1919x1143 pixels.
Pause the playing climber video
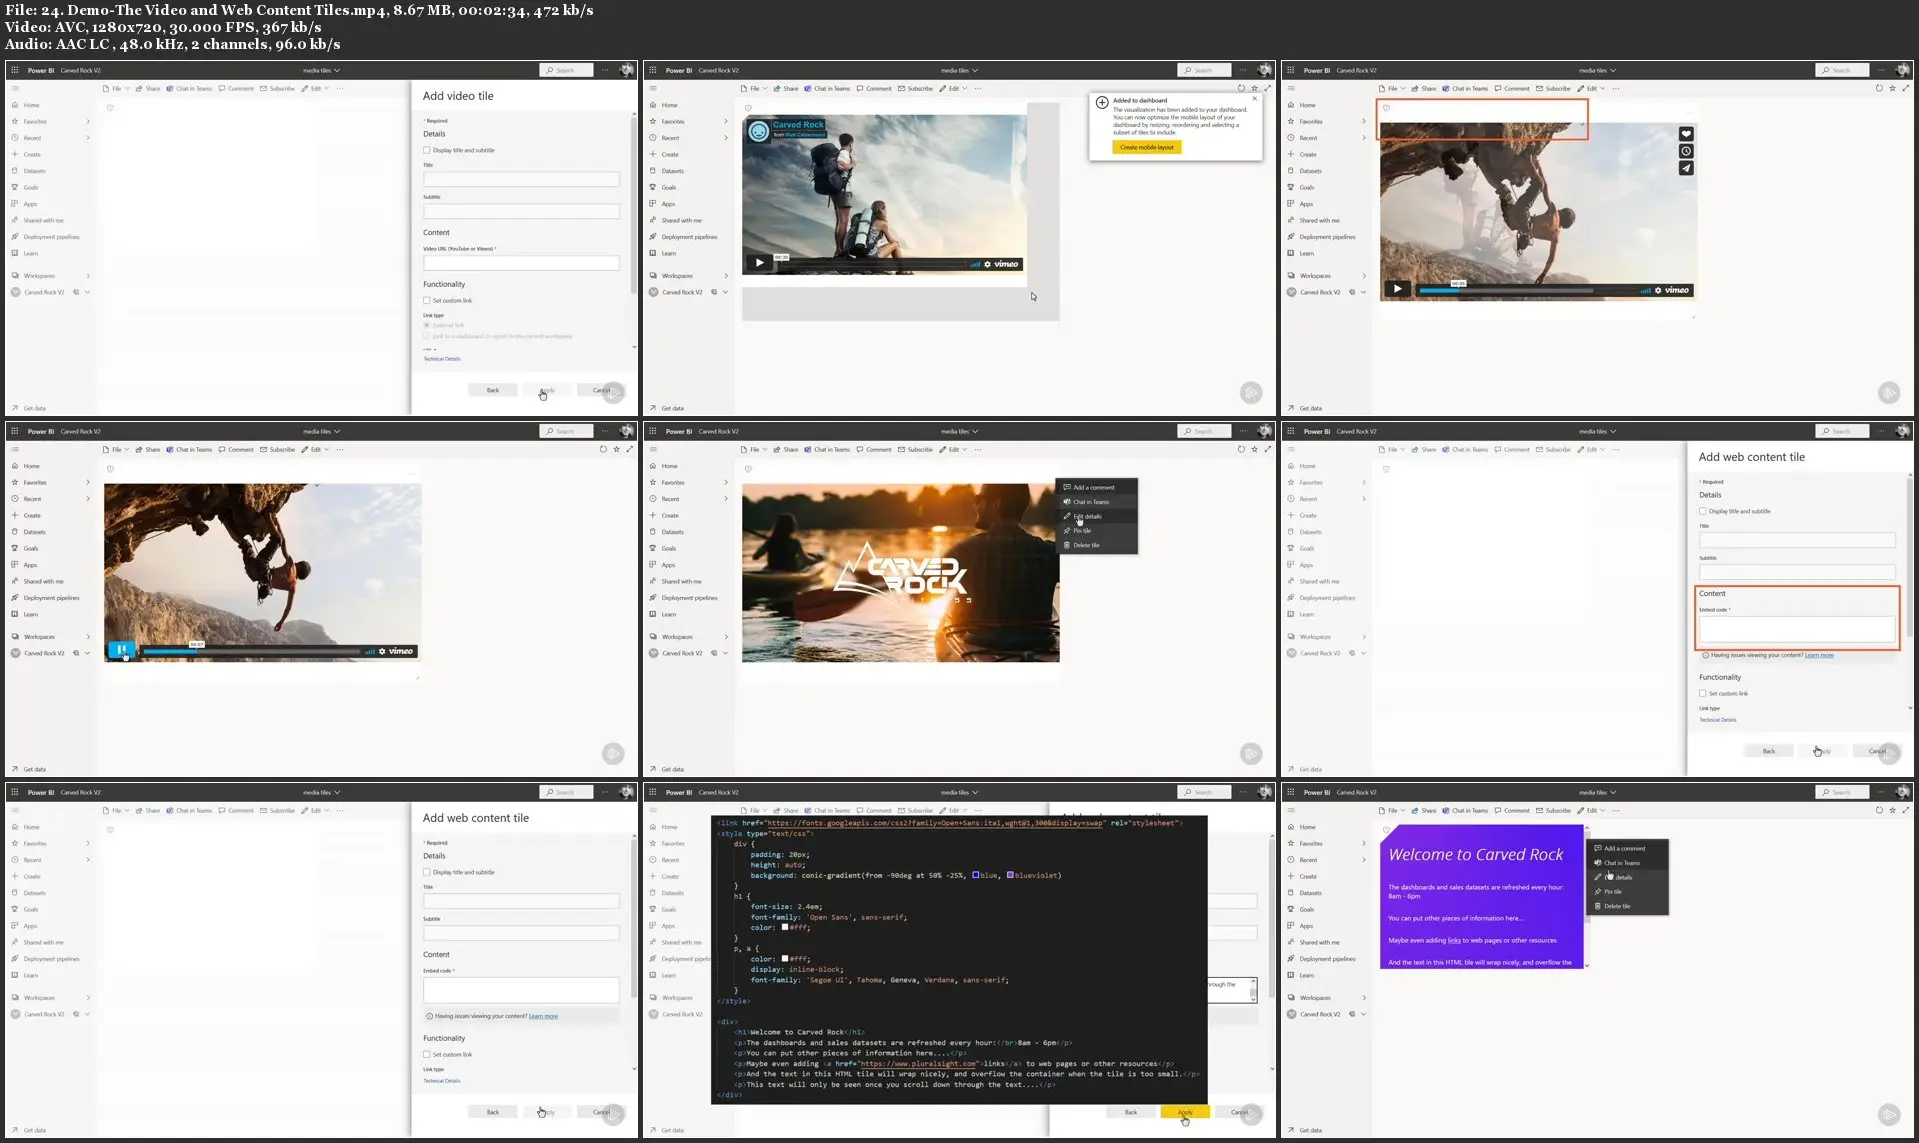[x=121, y=650]
